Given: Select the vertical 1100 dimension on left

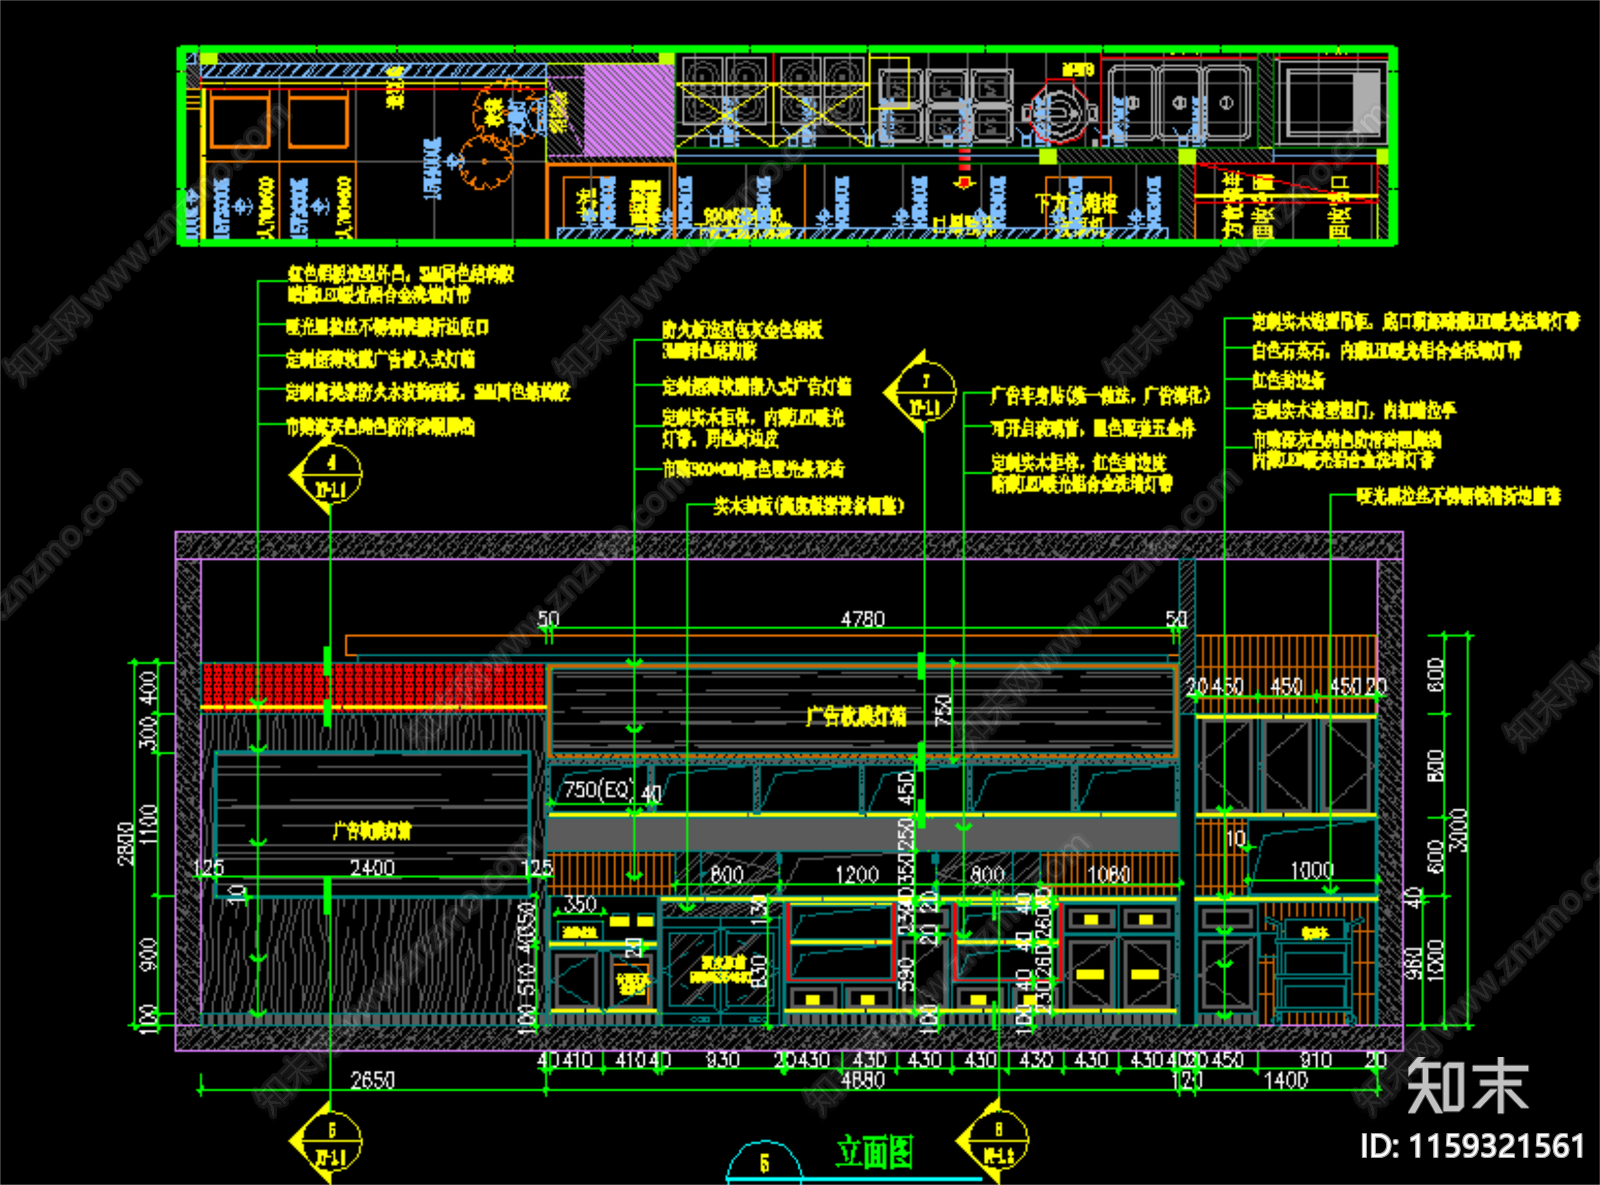Looking at the screenshot, I should coord(149,824).
